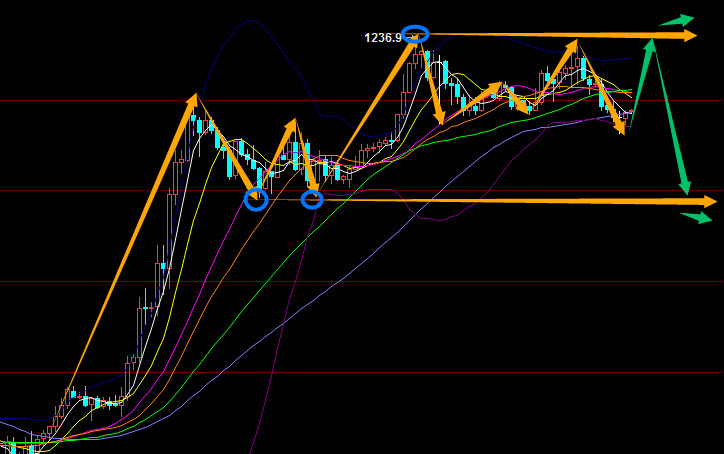Click the cyan consolidation candles before the rally
The image size is (724, 454).
coord(99,401)
